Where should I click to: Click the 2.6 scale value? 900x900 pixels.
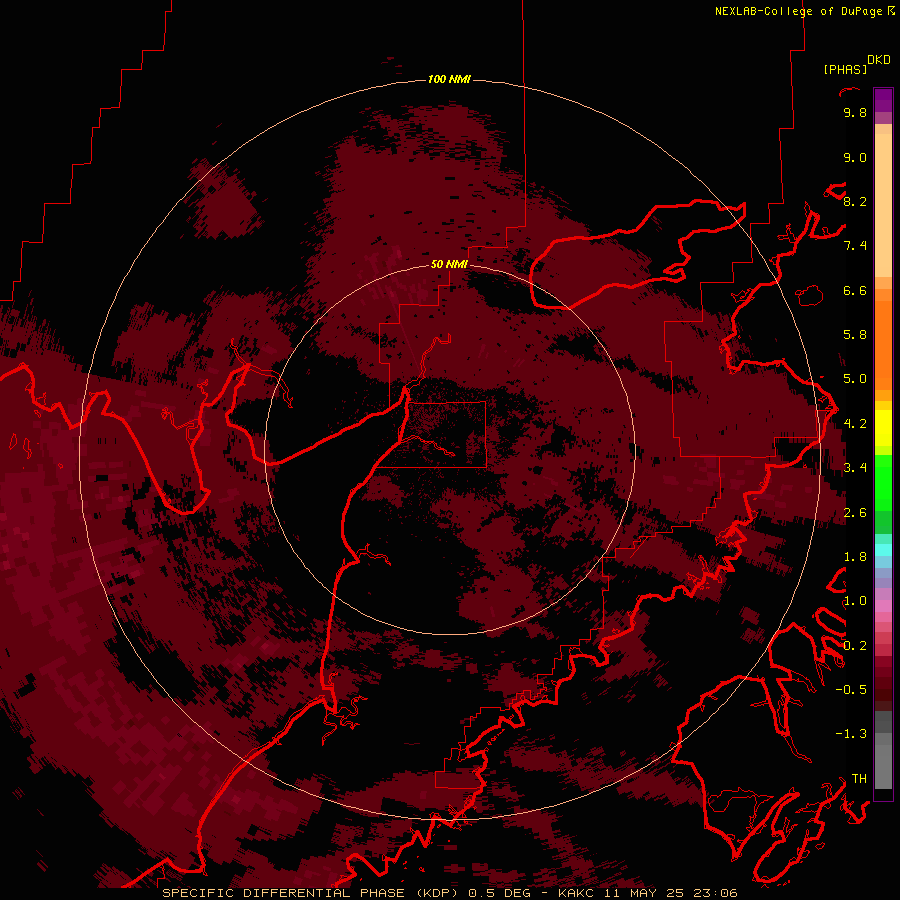click(855, 513)
